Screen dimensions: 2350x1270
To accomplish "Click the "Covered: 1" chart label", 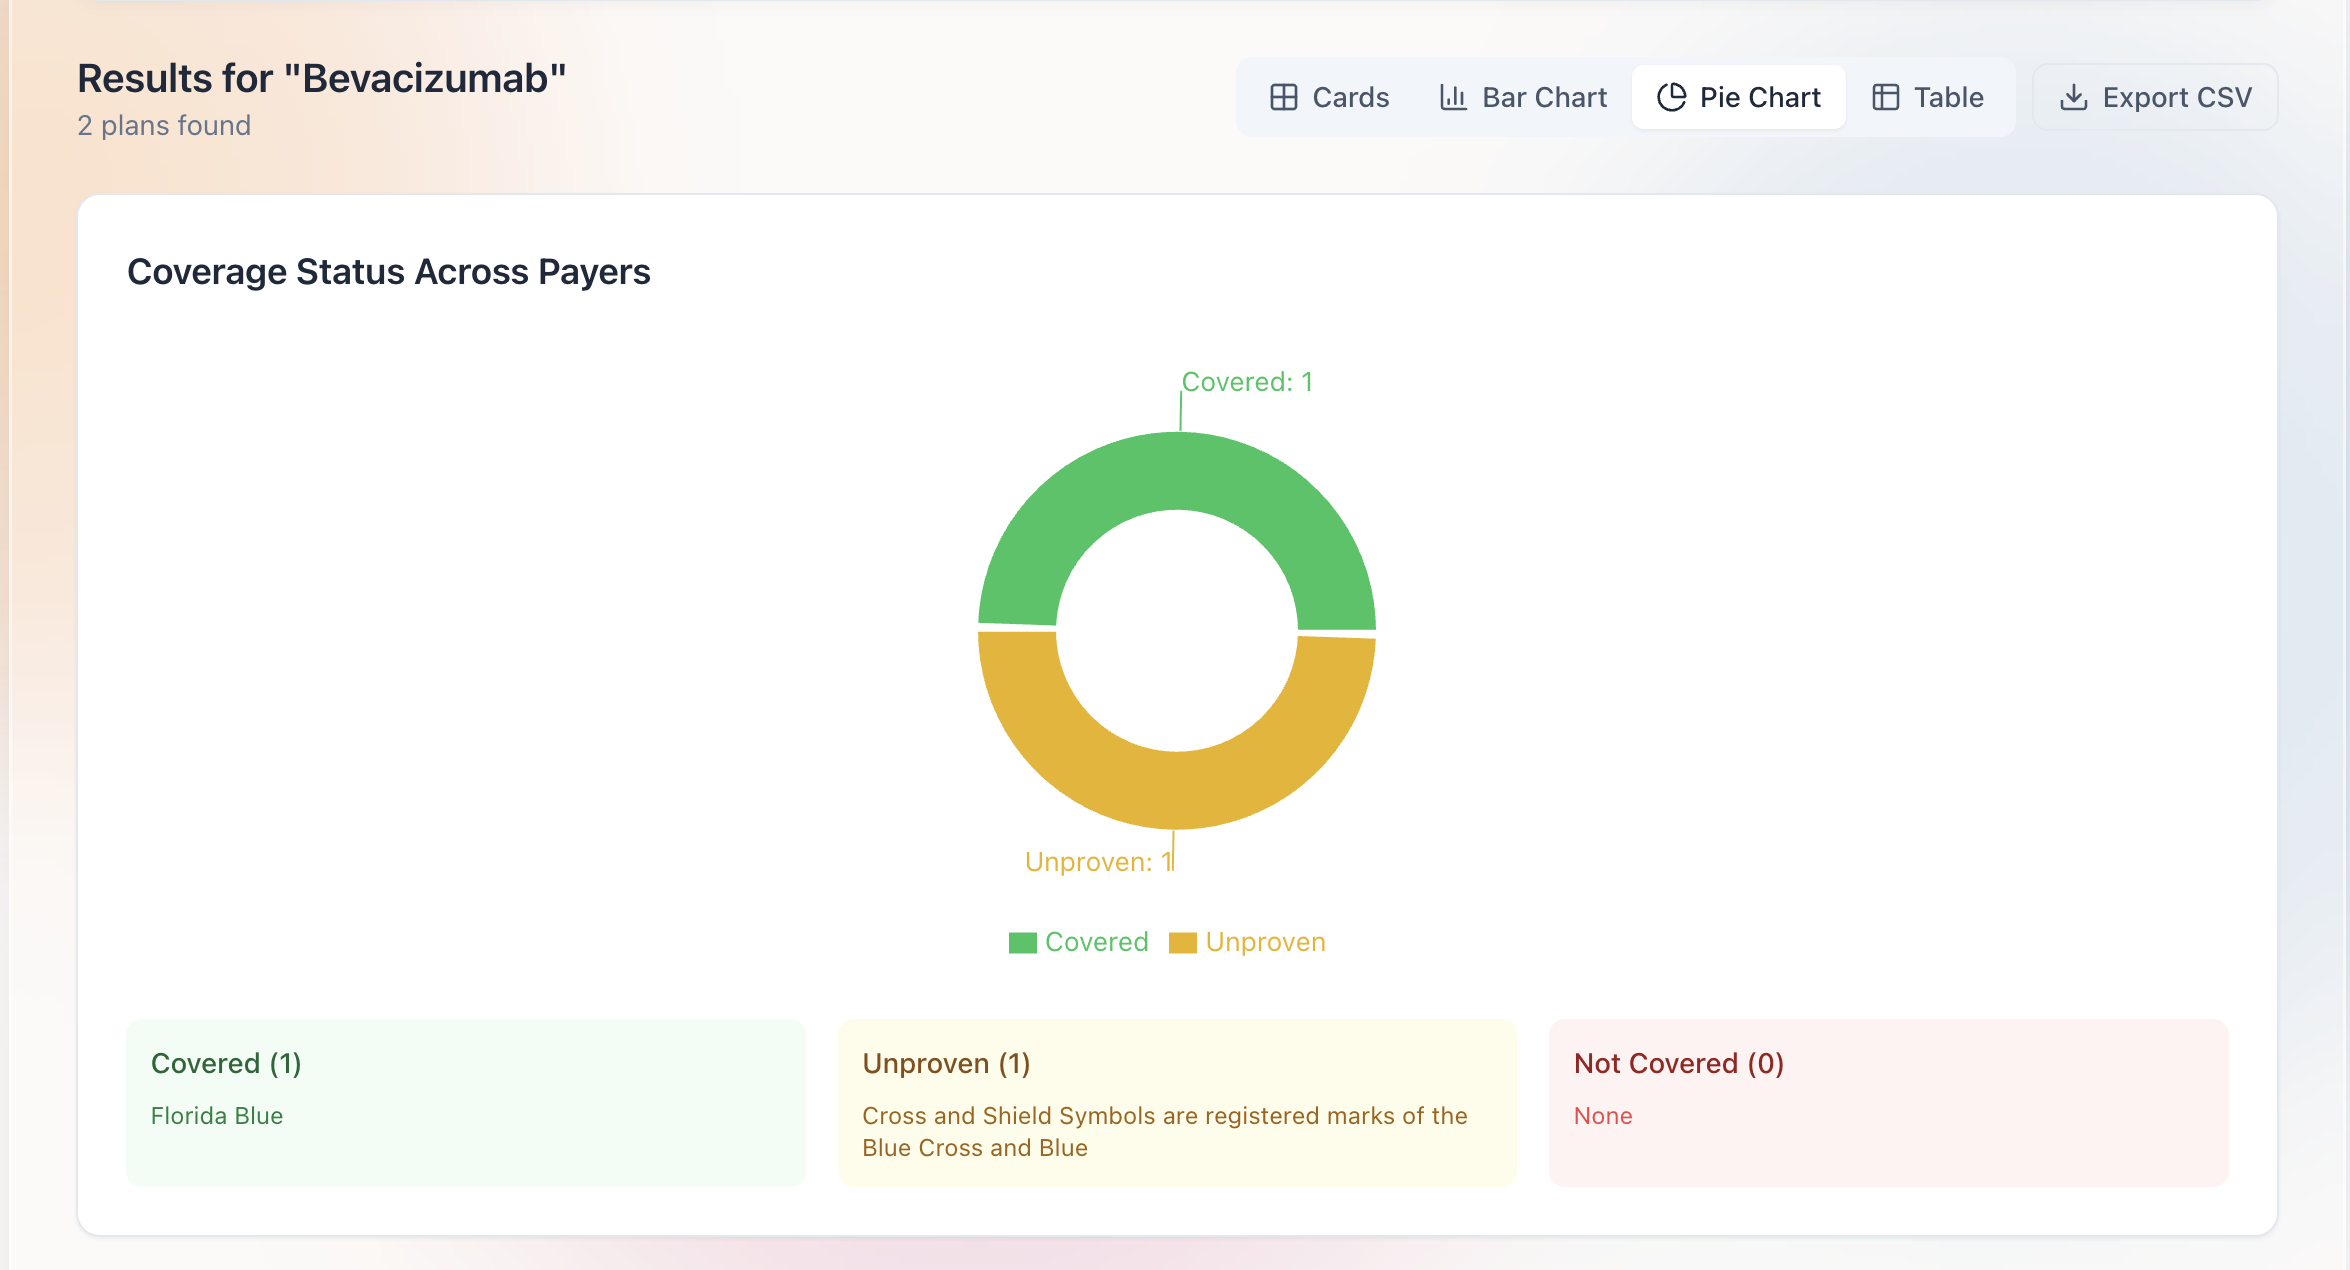I will coord(1247,382).
